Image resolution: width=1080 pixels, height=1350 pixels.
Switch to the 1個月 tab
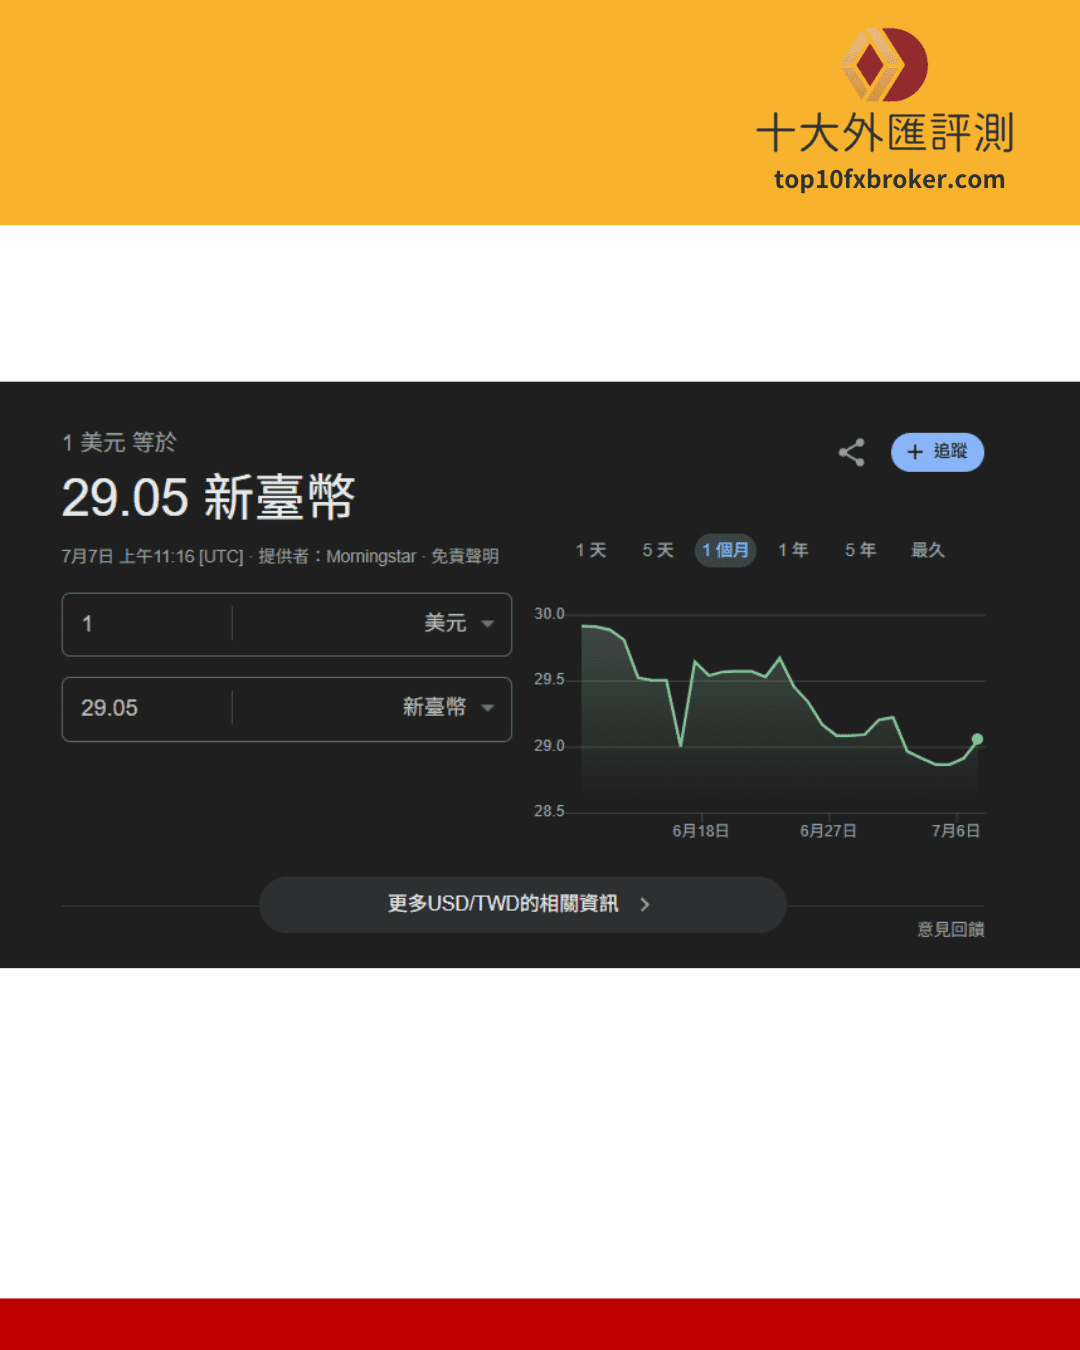[x=726, y=550]
